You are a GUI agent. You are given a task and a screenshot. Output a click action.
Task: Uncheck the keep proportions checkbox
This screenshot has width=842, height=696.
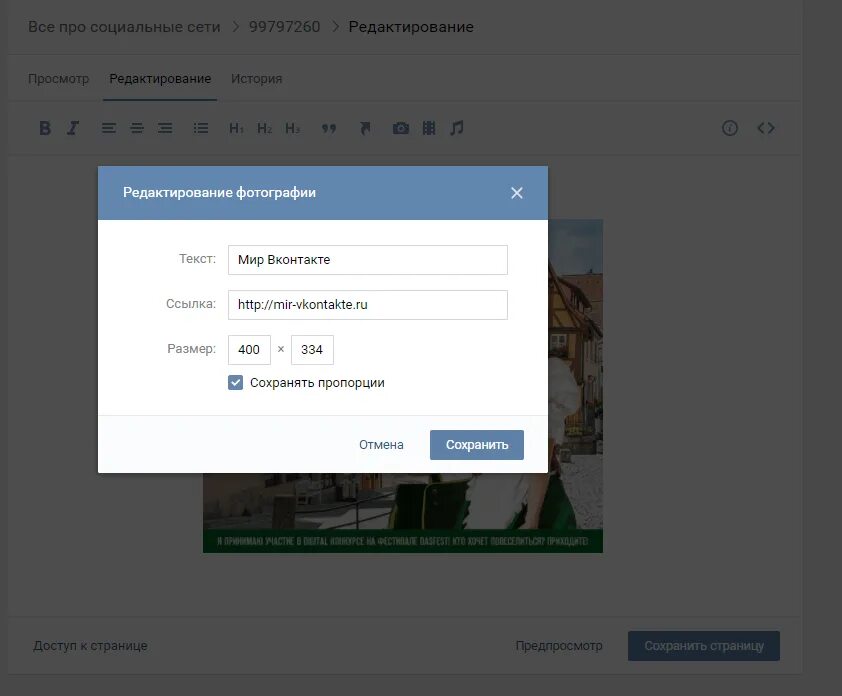tap(235, 382)
